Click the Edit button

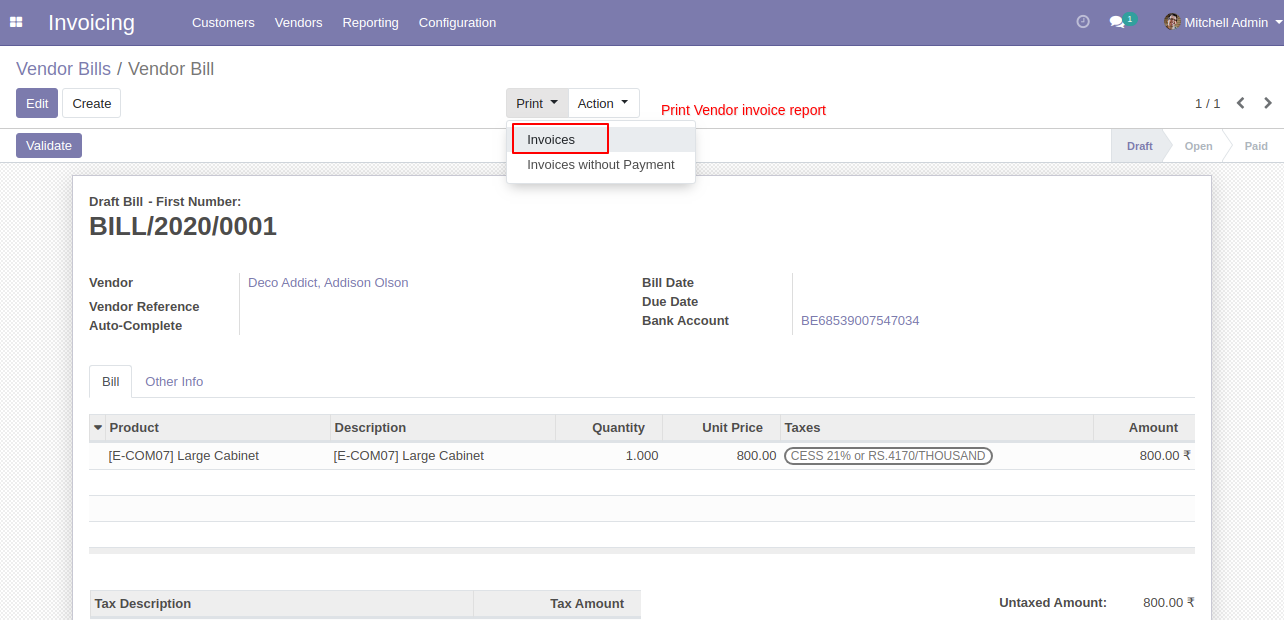pos(37,103)
